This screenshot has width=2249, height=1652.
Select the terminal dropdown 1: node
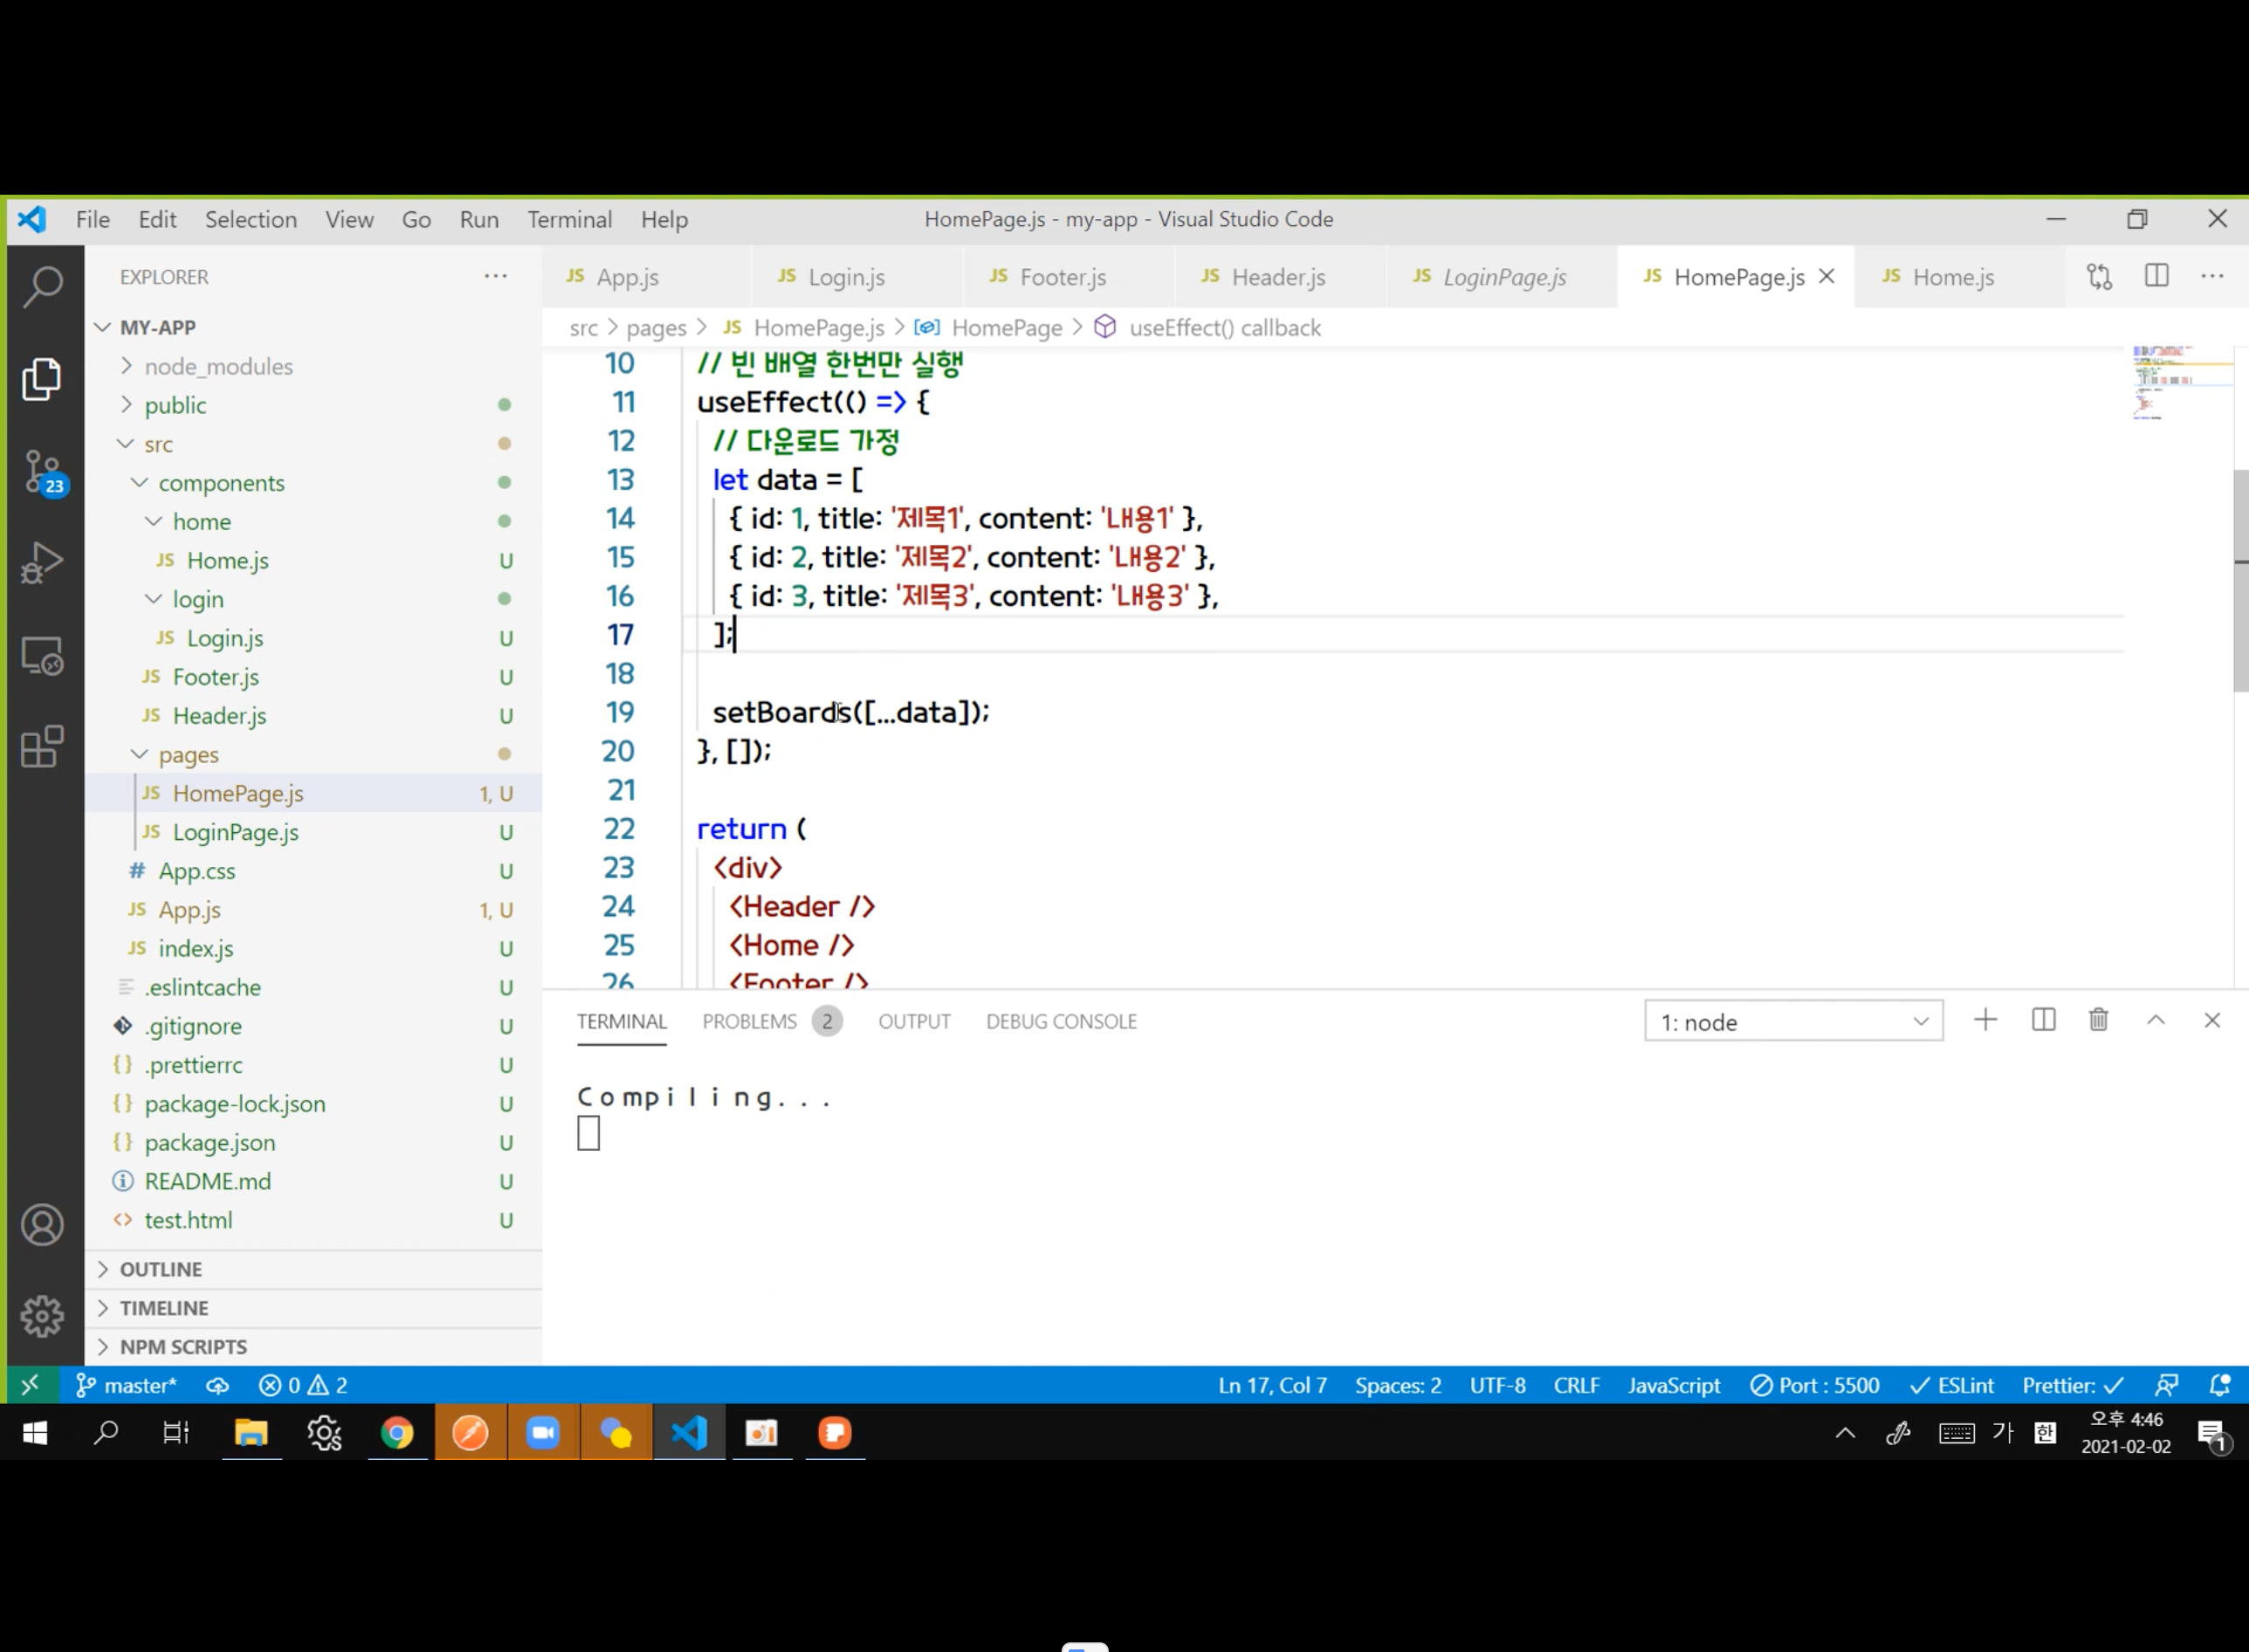(x=1794, y=1021)
